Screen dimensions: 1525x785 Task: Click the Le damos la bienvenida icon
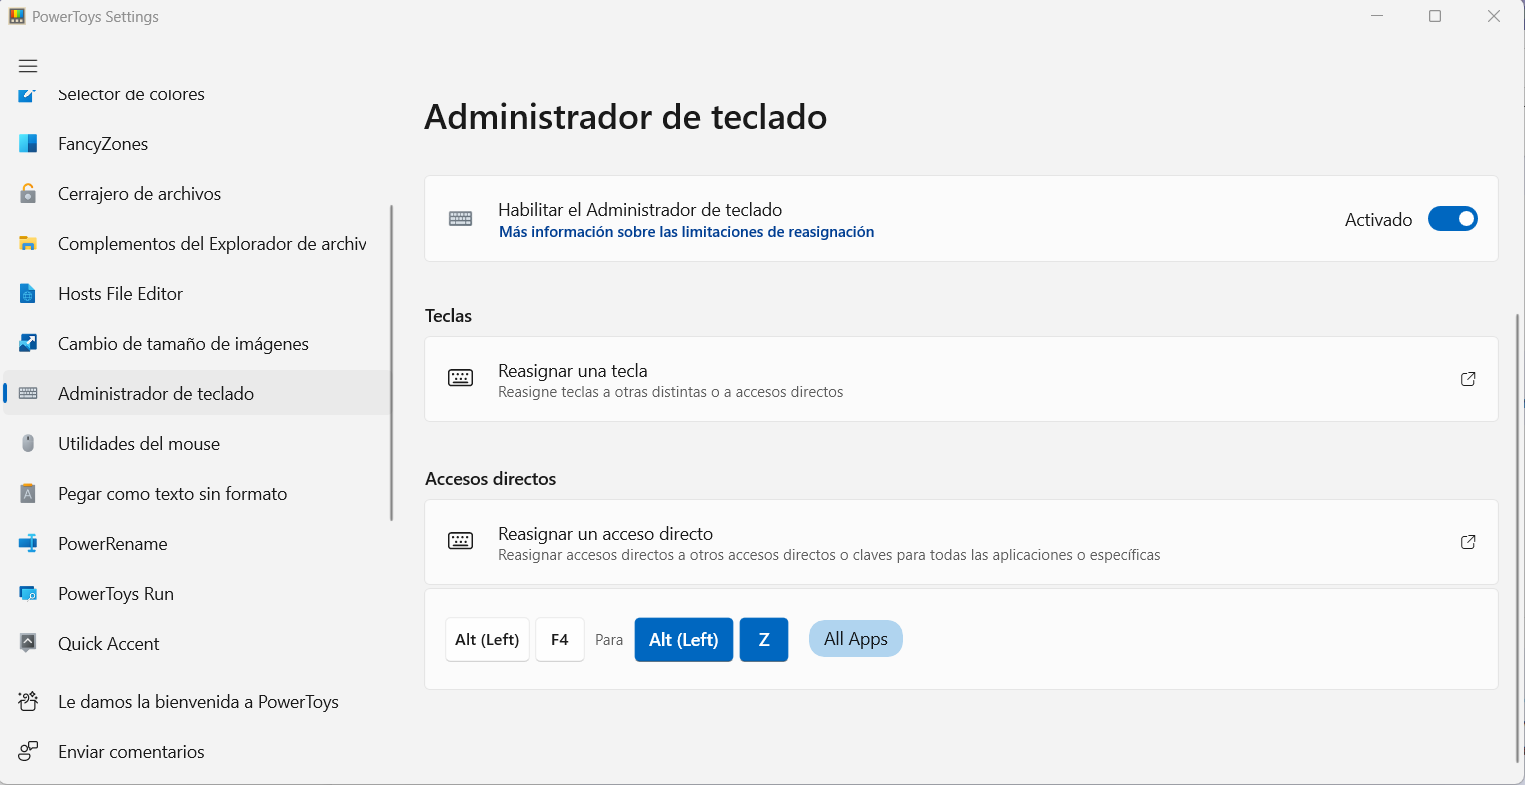pyautogui.click(x=28, y=702)
